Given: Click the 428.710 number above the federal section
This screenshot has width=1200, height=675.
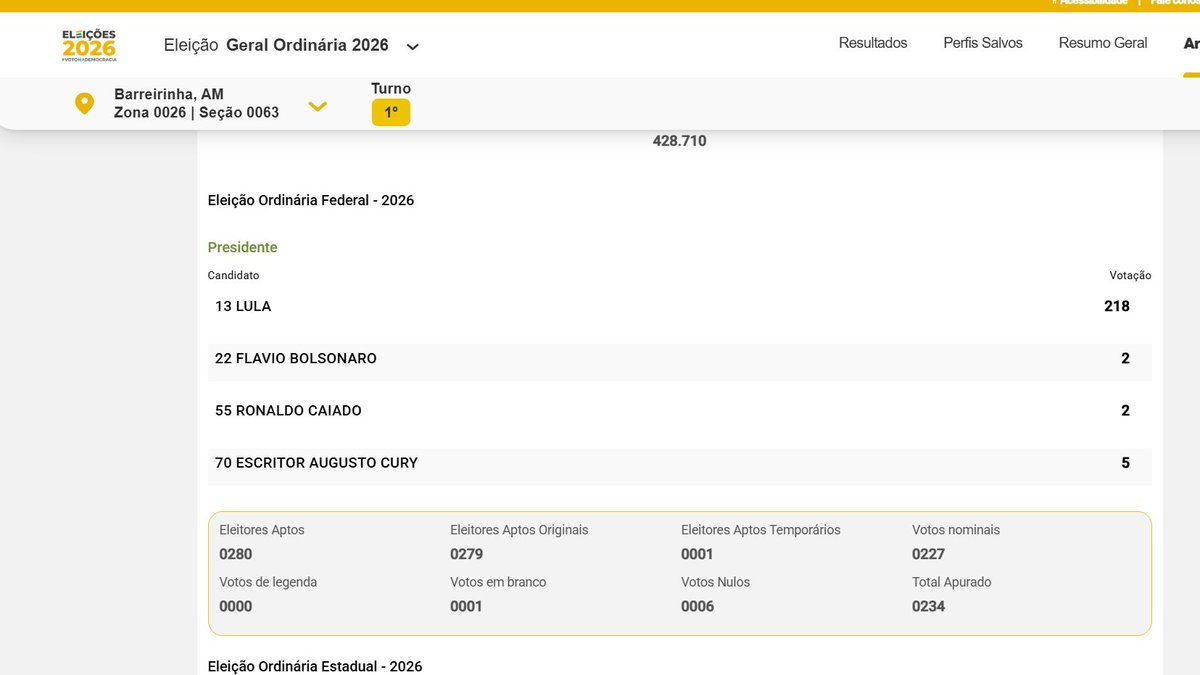Looking at the screenshot, I should tap(680, 141).
